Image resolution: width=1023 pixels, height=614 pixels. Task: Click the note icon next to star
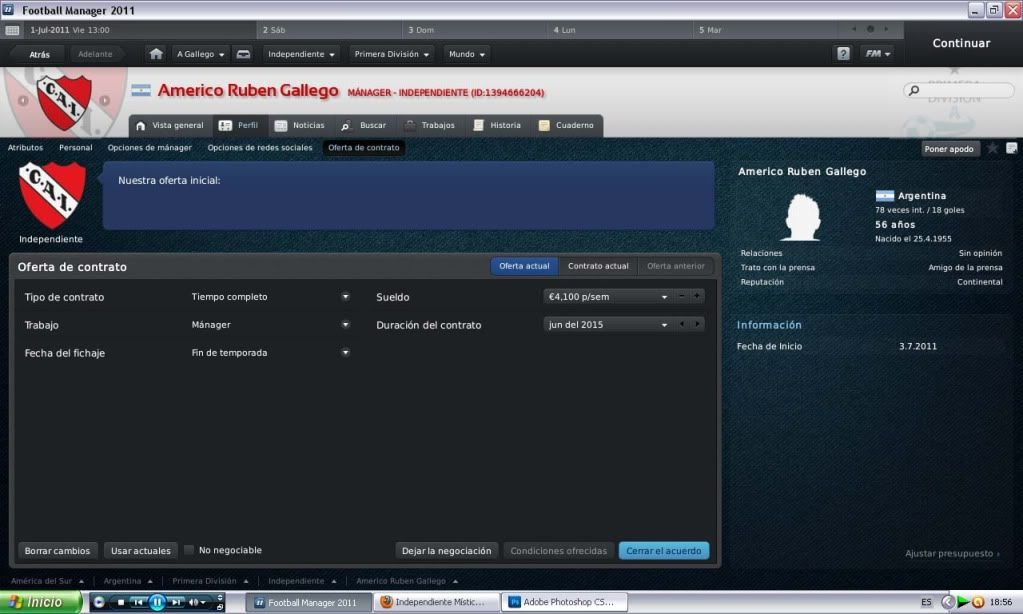pyautogui.click(x=1011, y=148)
